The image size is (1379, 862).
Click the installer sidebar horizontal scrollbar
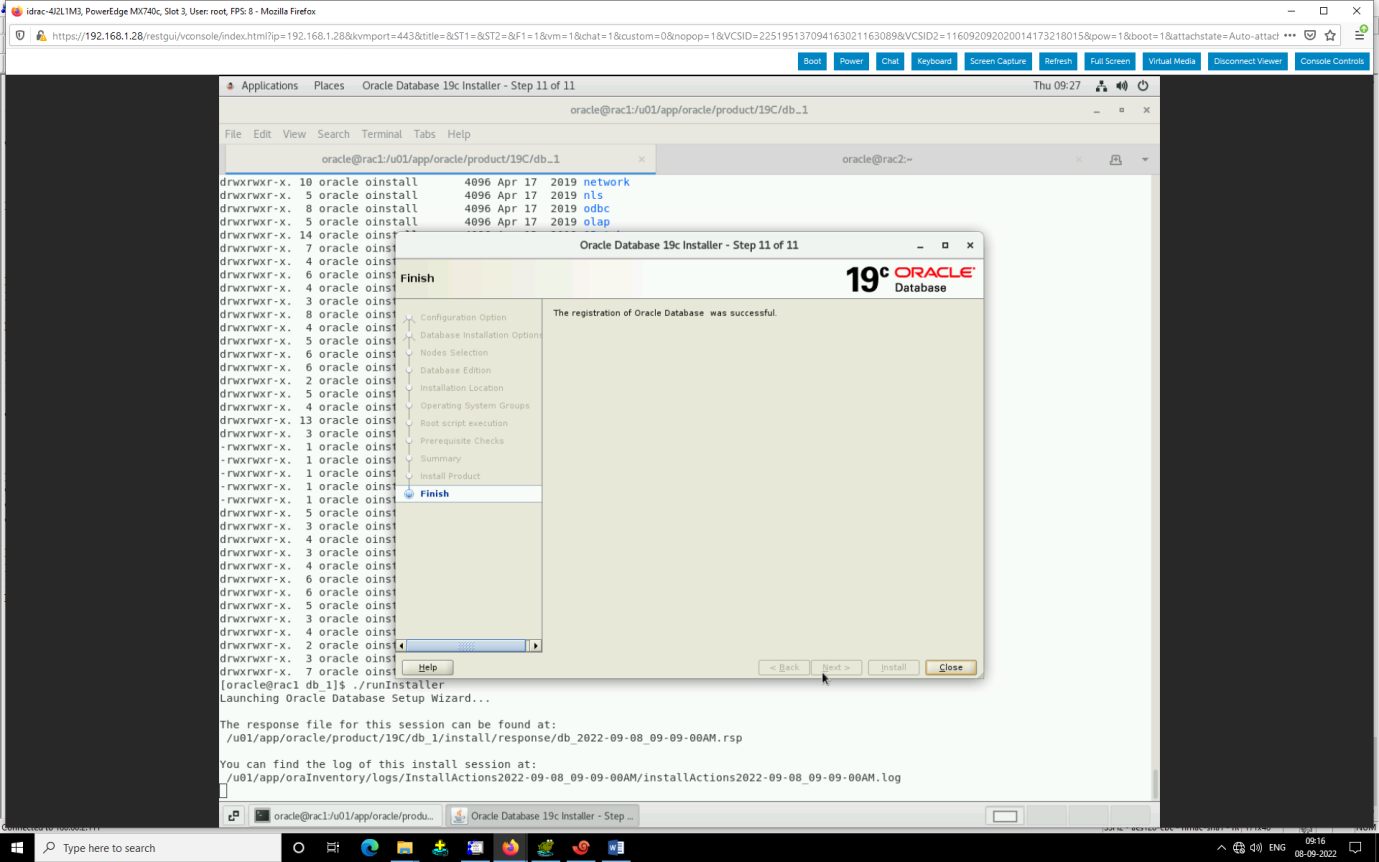(466, 646)
